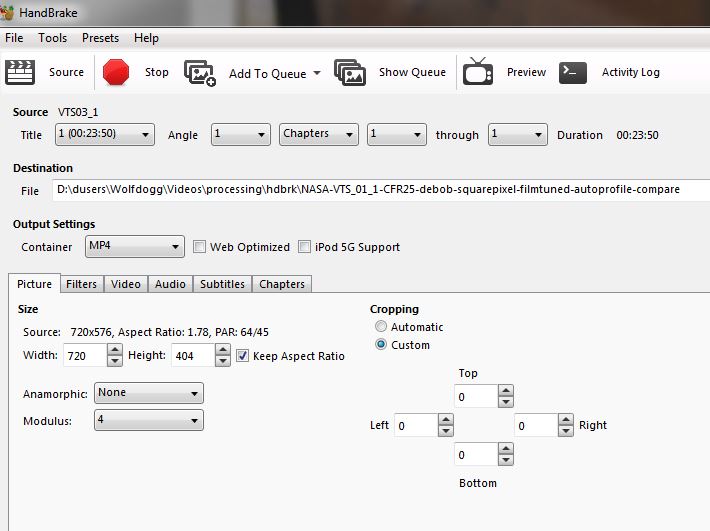The height and width of the screenshot is (531, 710).
Task: Click the Preview label in toolbar
Action: click(x=526, y=72)
